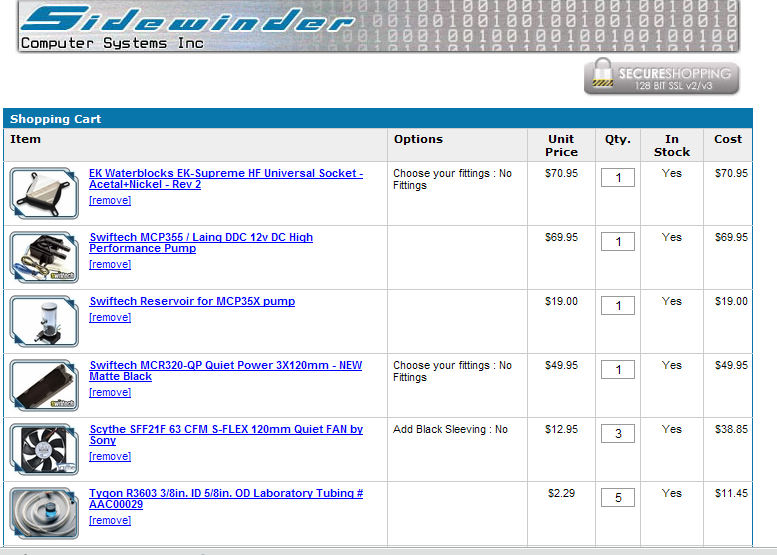Viewport: 777px width, 555px height.
Task: Open the EK Supreme HF waterblock thumbnail
Action: click(x=44, y=193)
